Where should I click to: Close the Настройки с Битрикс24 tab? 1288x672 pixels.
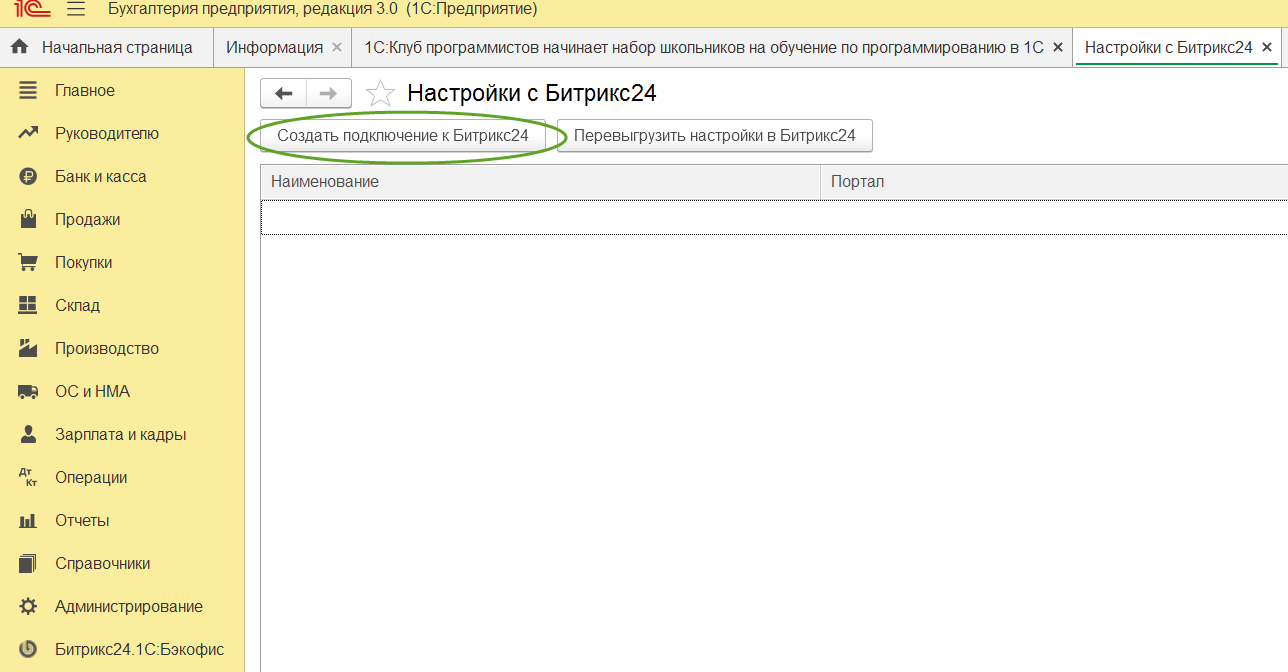1267,47
